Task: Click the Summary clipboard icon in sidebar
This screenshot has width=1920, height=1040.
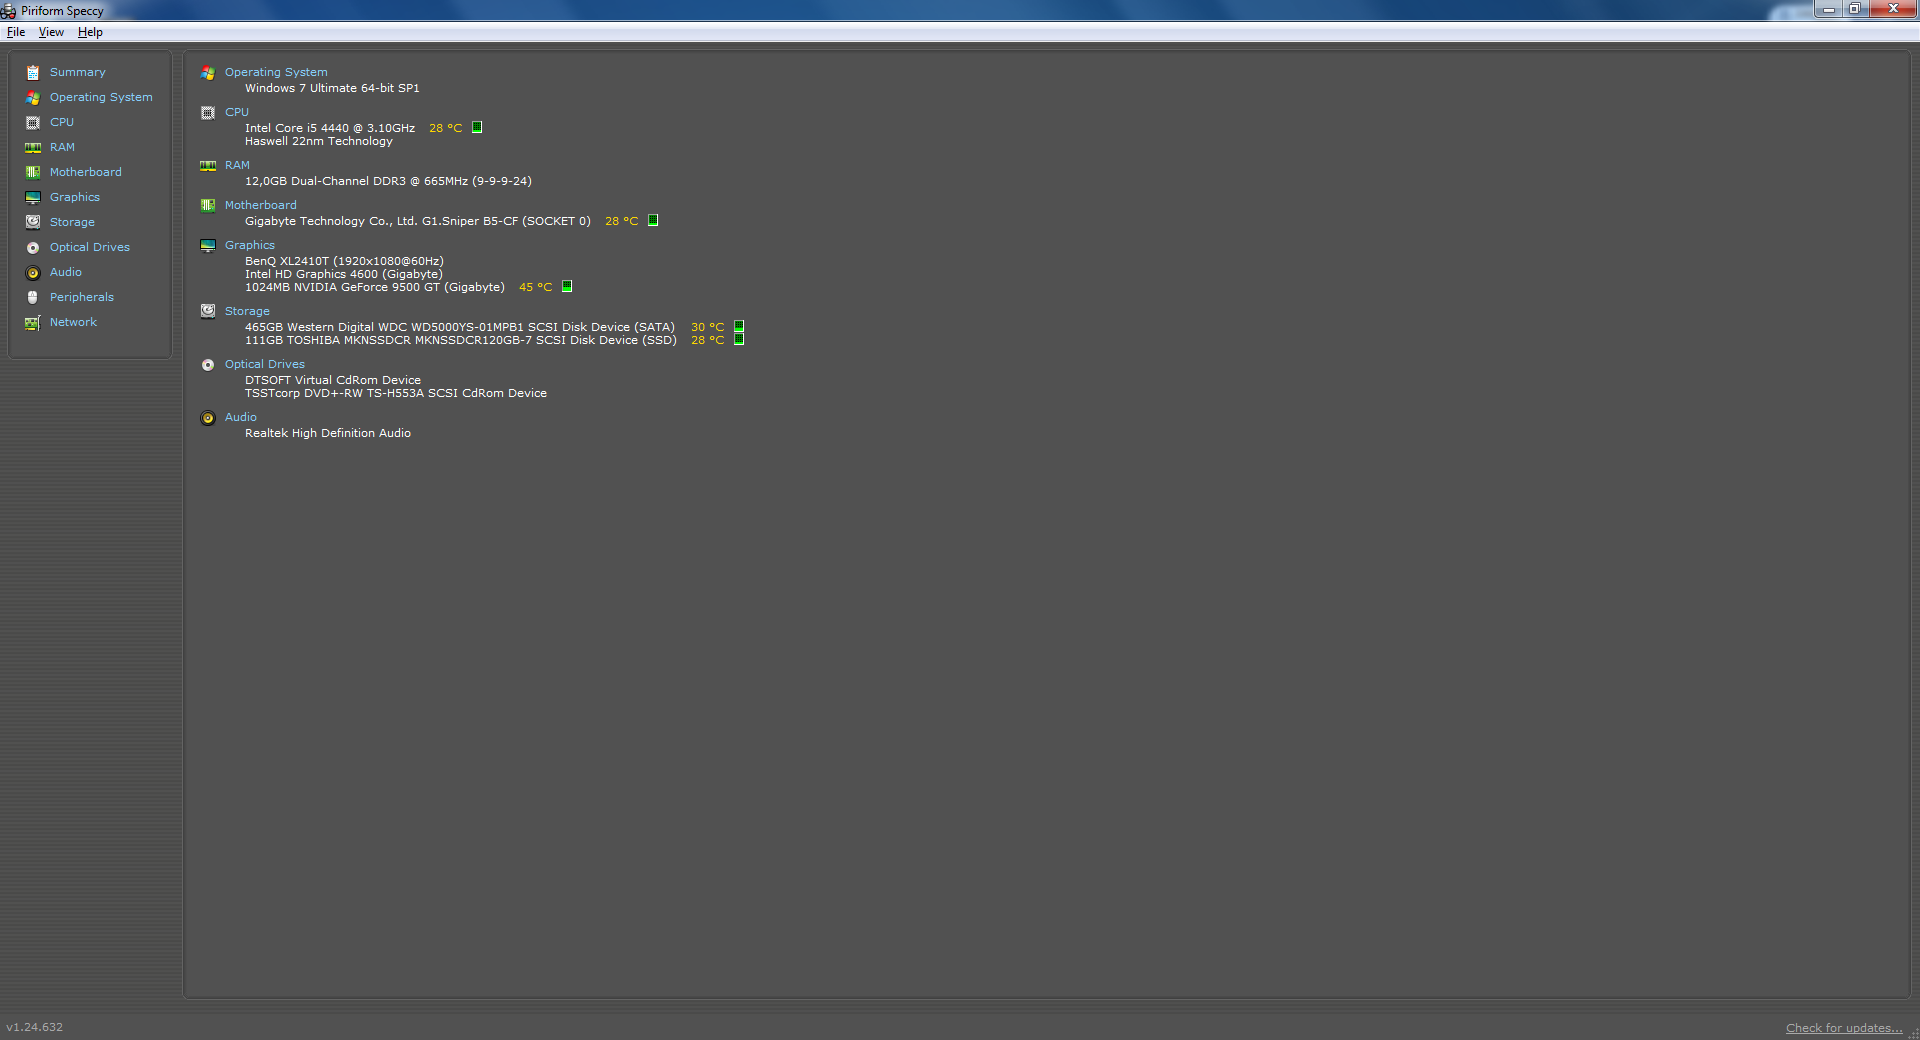Action: [x=33, y=73]
